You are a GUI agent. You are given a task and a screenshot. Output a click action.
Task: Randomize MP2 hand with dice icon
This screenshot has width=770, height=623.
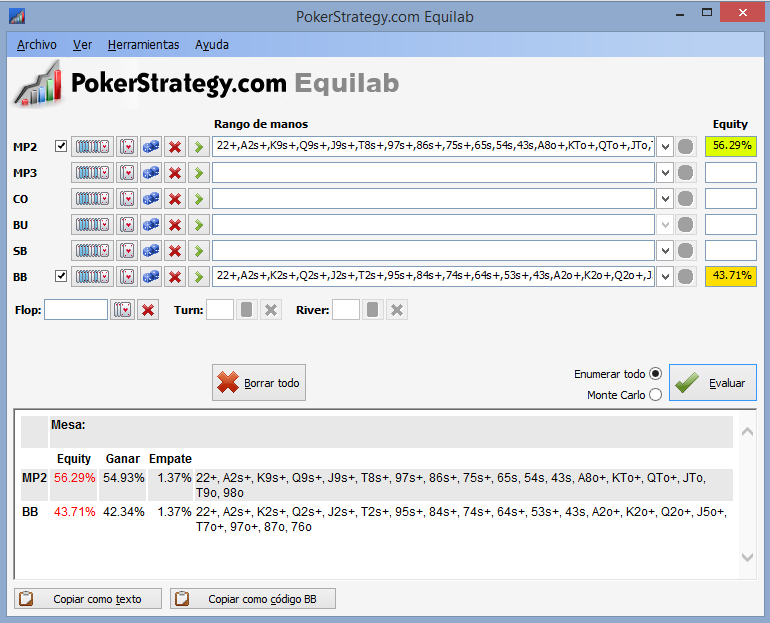pyautogui.click(x=151, y=146)
